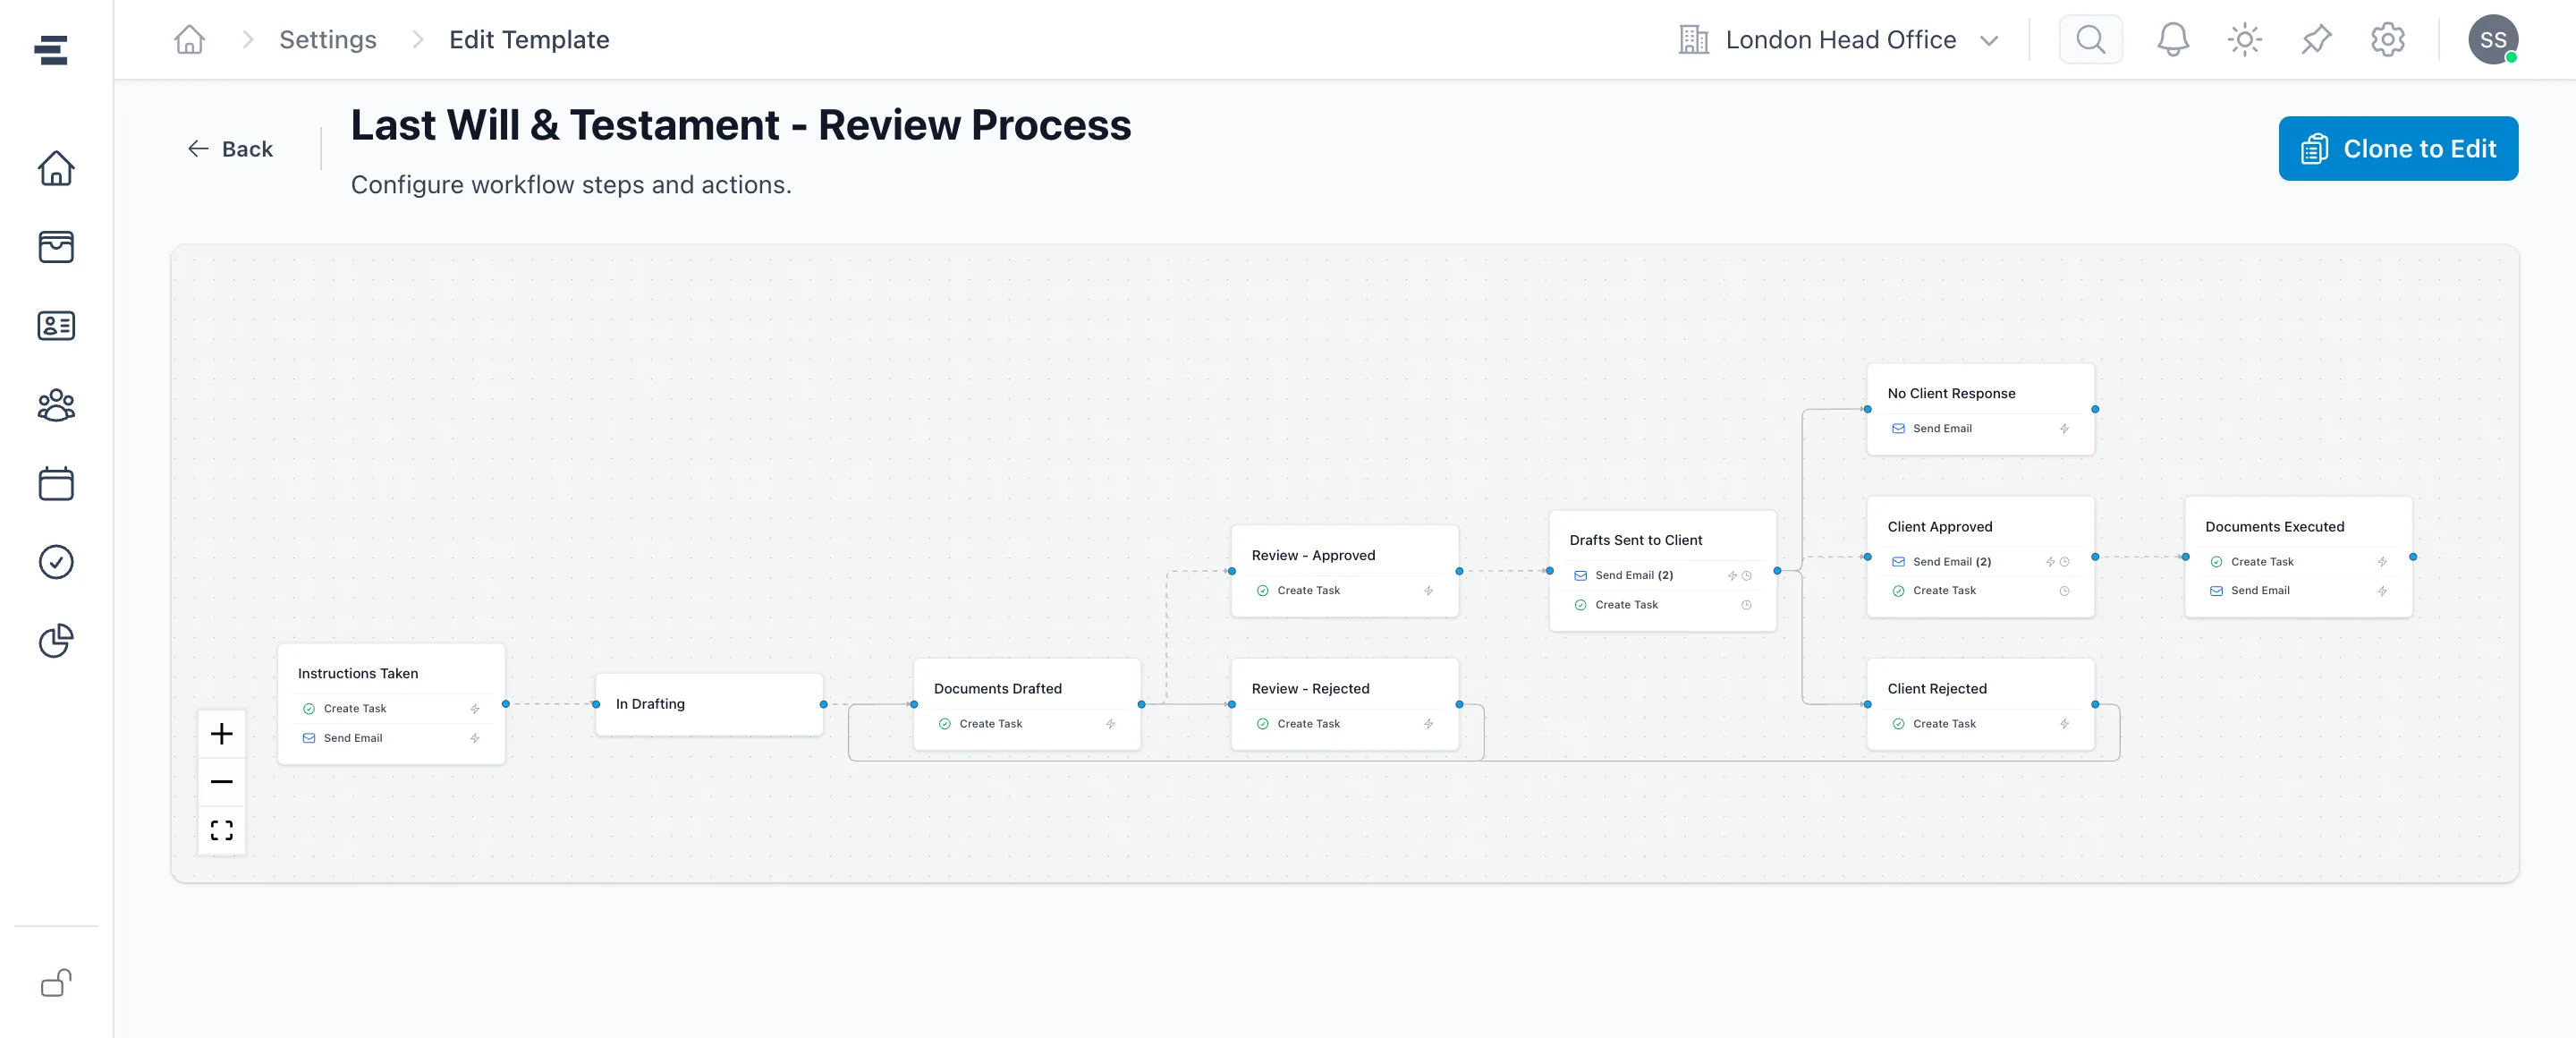Open the contact card sidebar icon
2576x1038 pixels.
point(56,326)
